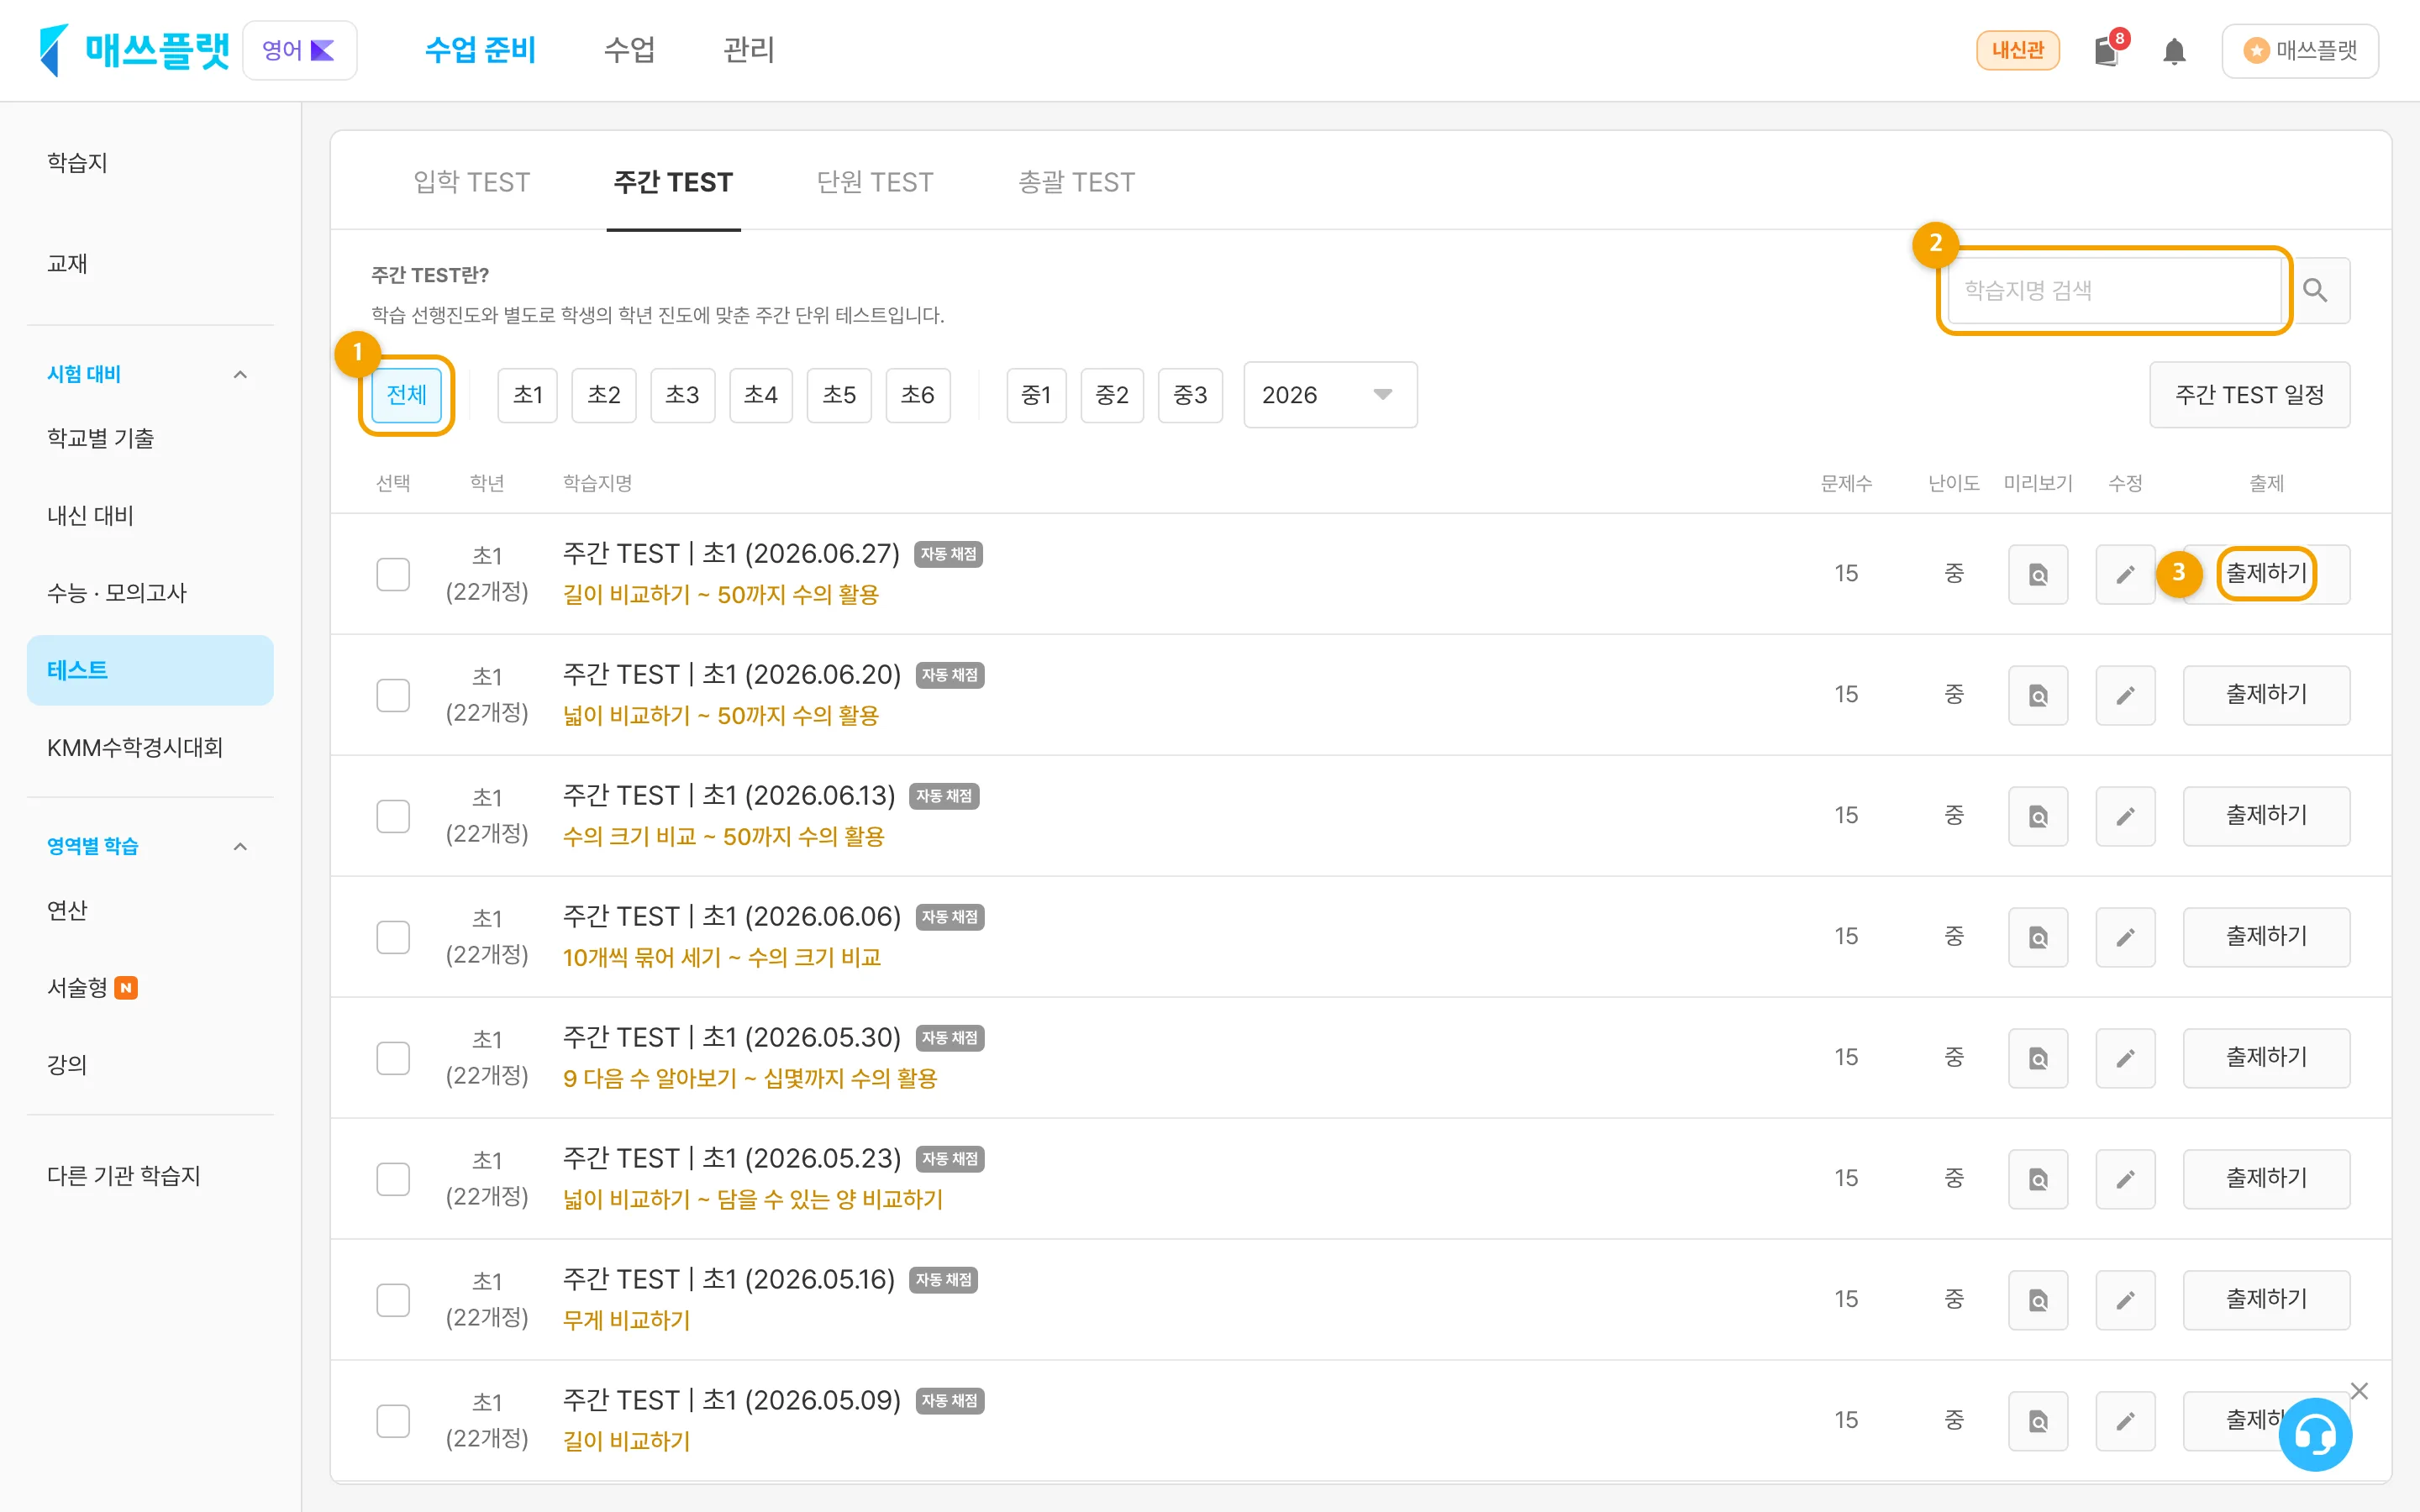
Task: Select checkbox for 2026.05.30 test
Action: click(393, 1058)
